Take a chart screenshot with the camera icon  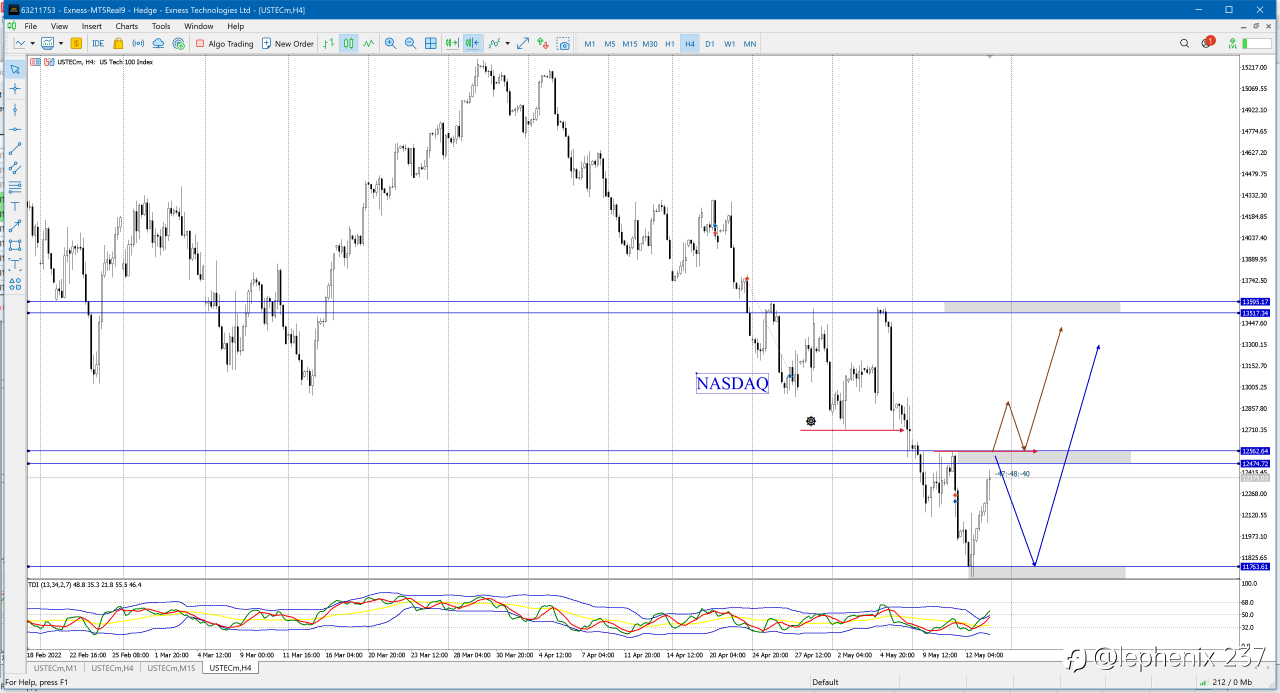click(564, 44)
